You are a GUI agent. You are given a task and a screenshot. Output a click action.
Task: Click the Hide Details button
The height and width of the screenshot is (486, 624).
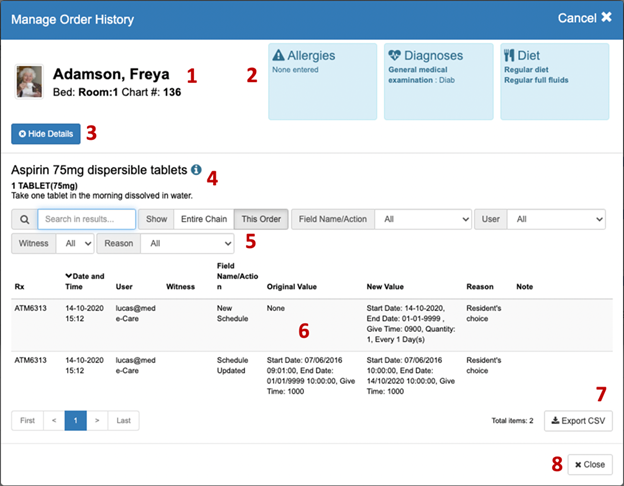coord(45,133)
